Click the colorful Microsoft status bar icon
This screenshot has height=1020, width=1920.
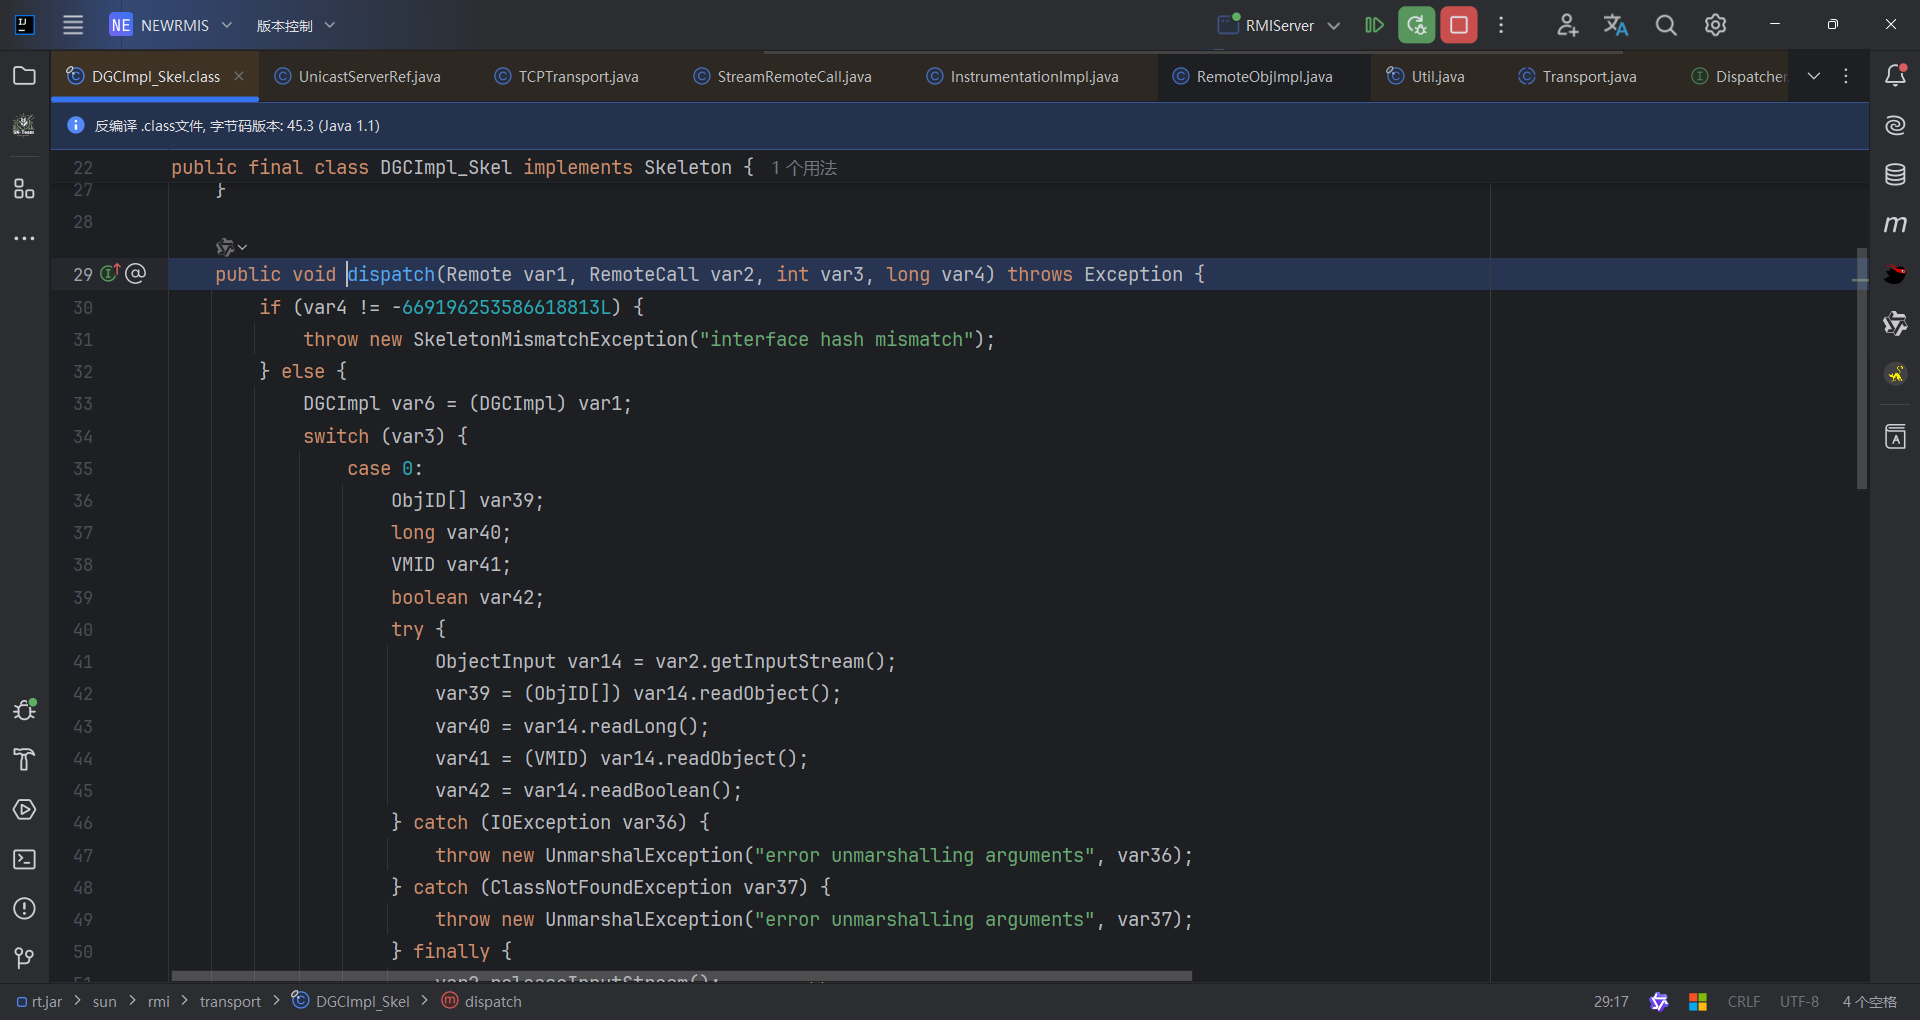click(x=1698, y=1001)
